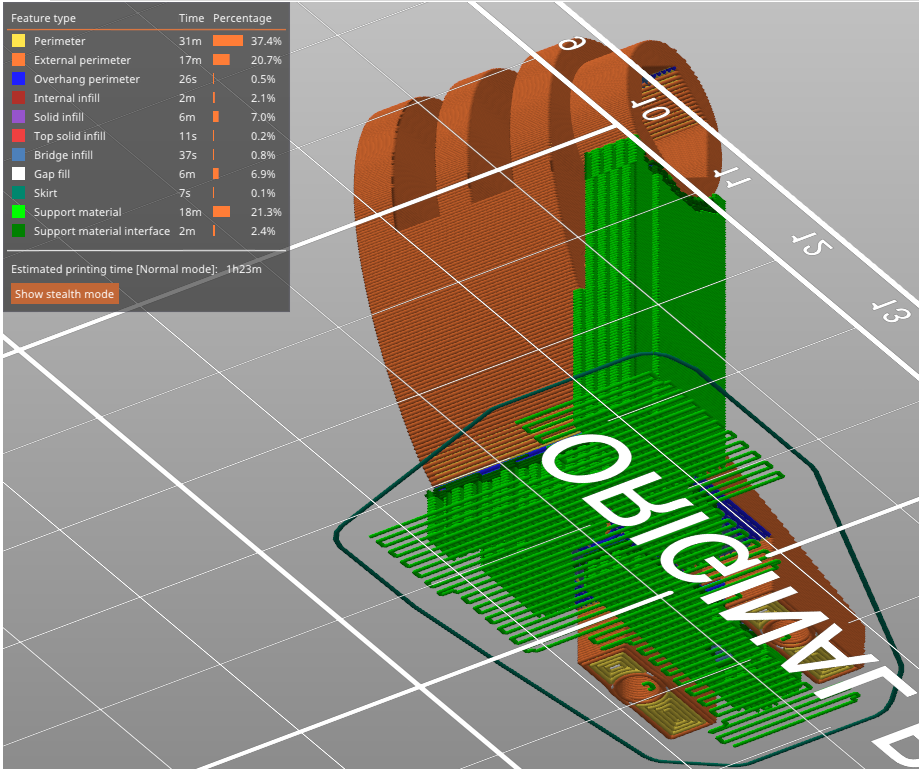919x769 pixels.
Task: Toggle visibility of the Perimeter label
Action: coord(59,41)
